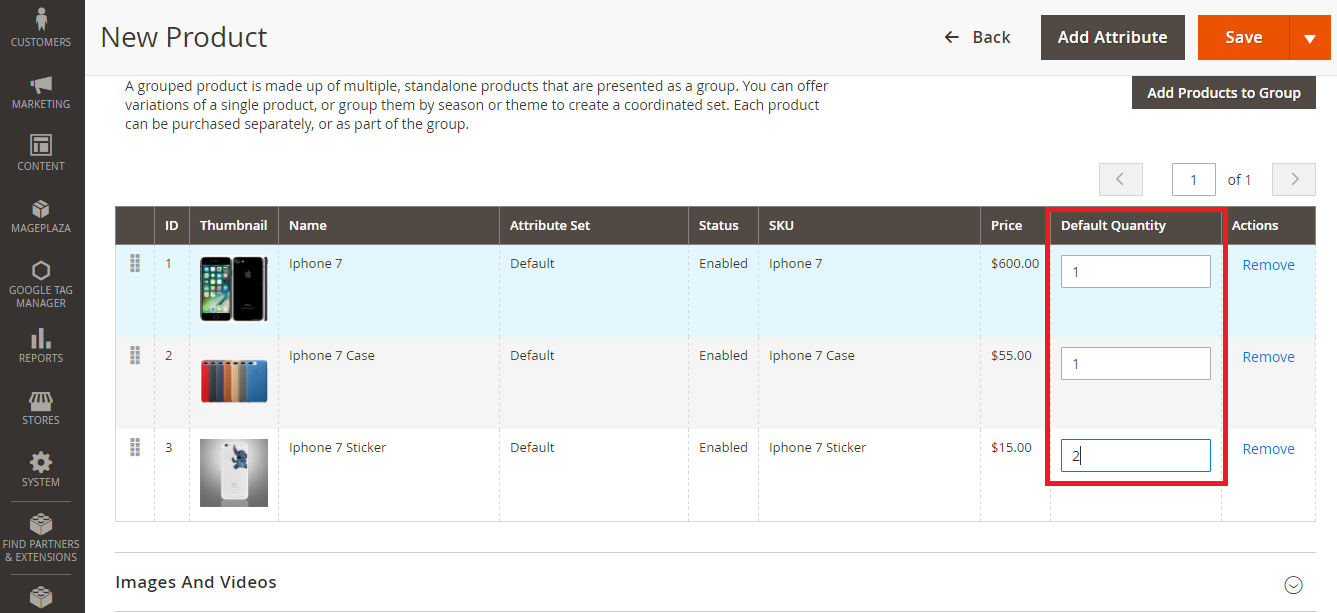
Task: Open the Content sidebar menu
Action: tap(41, 154)
